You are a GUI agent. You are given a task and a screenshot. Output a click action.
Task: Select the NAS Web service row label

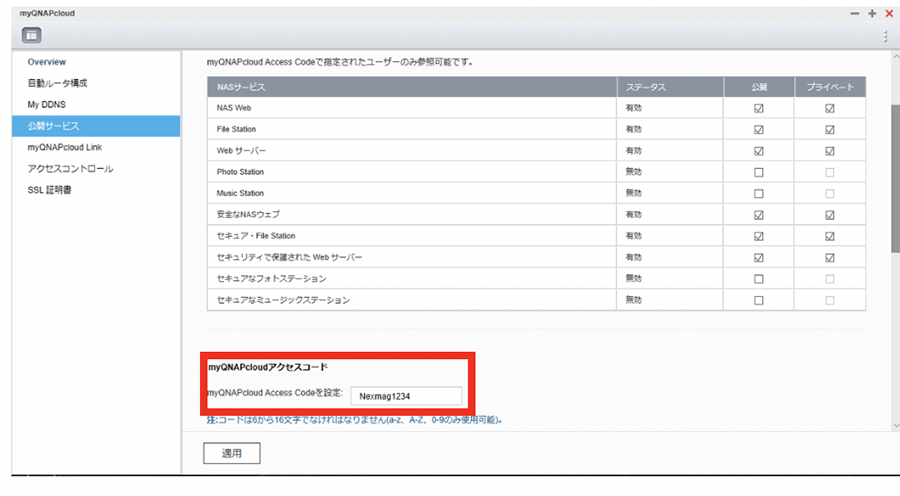234,108
